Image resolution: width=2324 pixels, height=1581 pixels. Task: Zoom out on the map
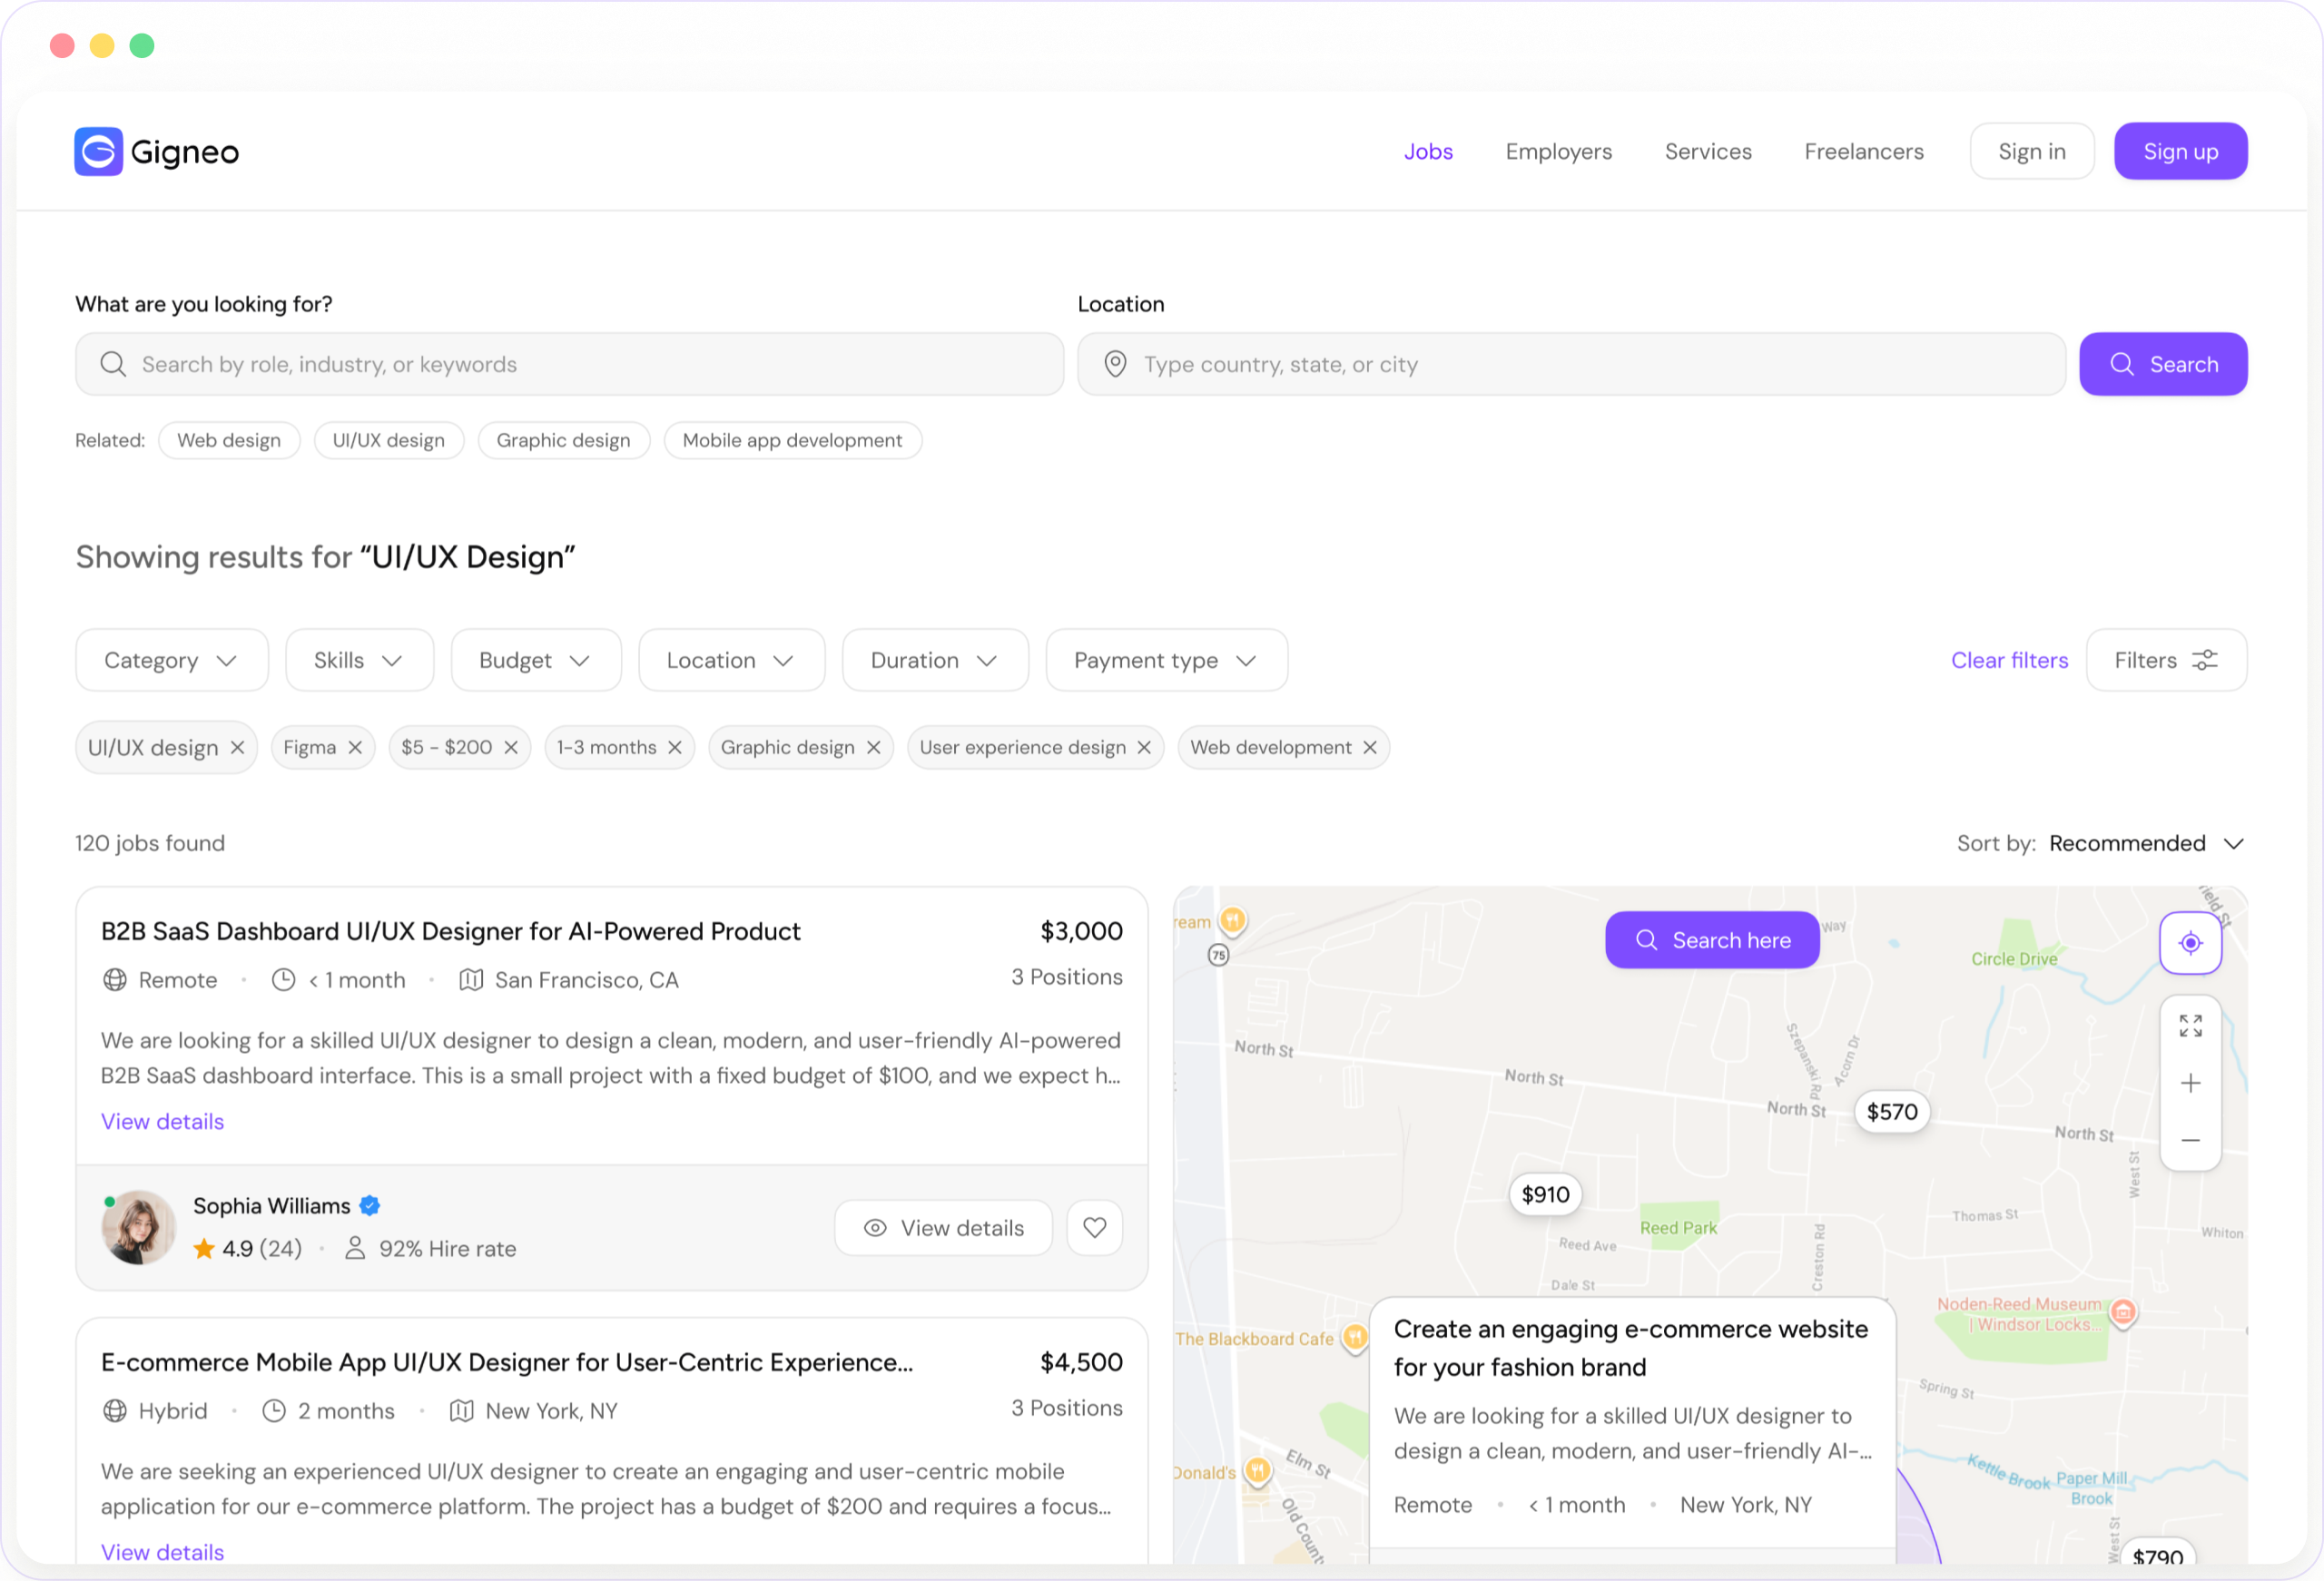click(x=2190, y=1140)
